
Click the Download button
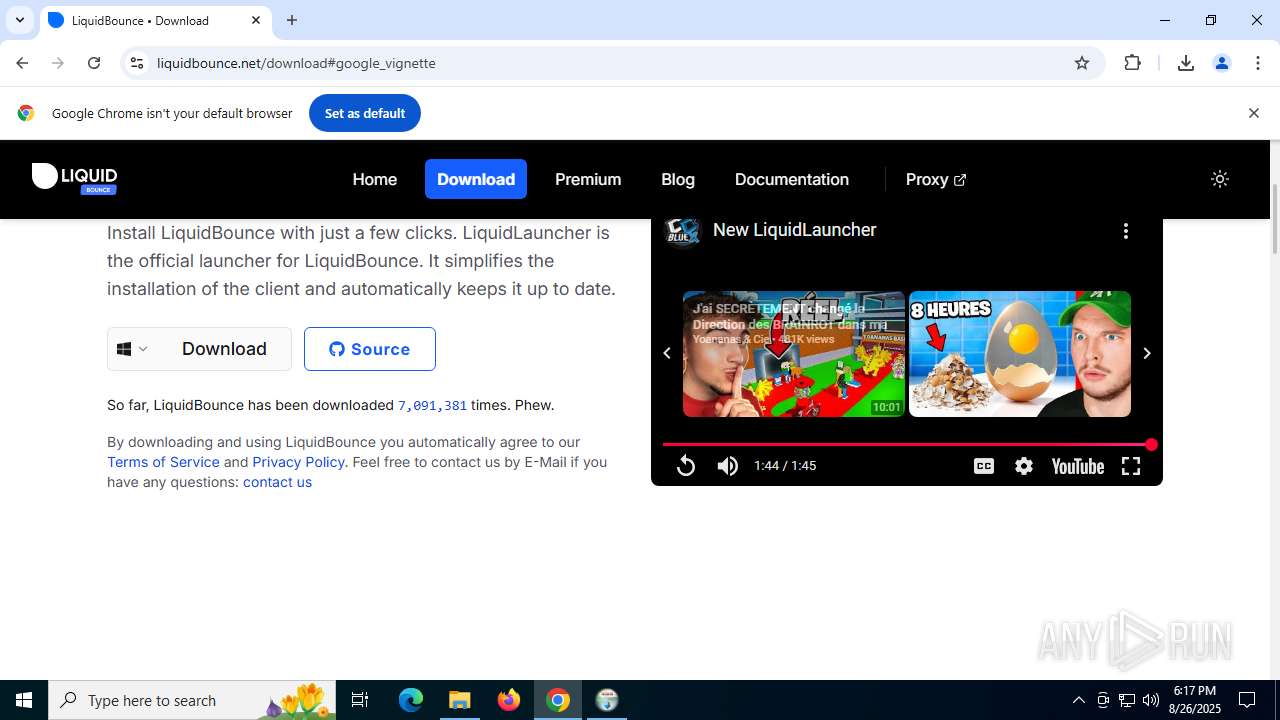pos(224,349)
